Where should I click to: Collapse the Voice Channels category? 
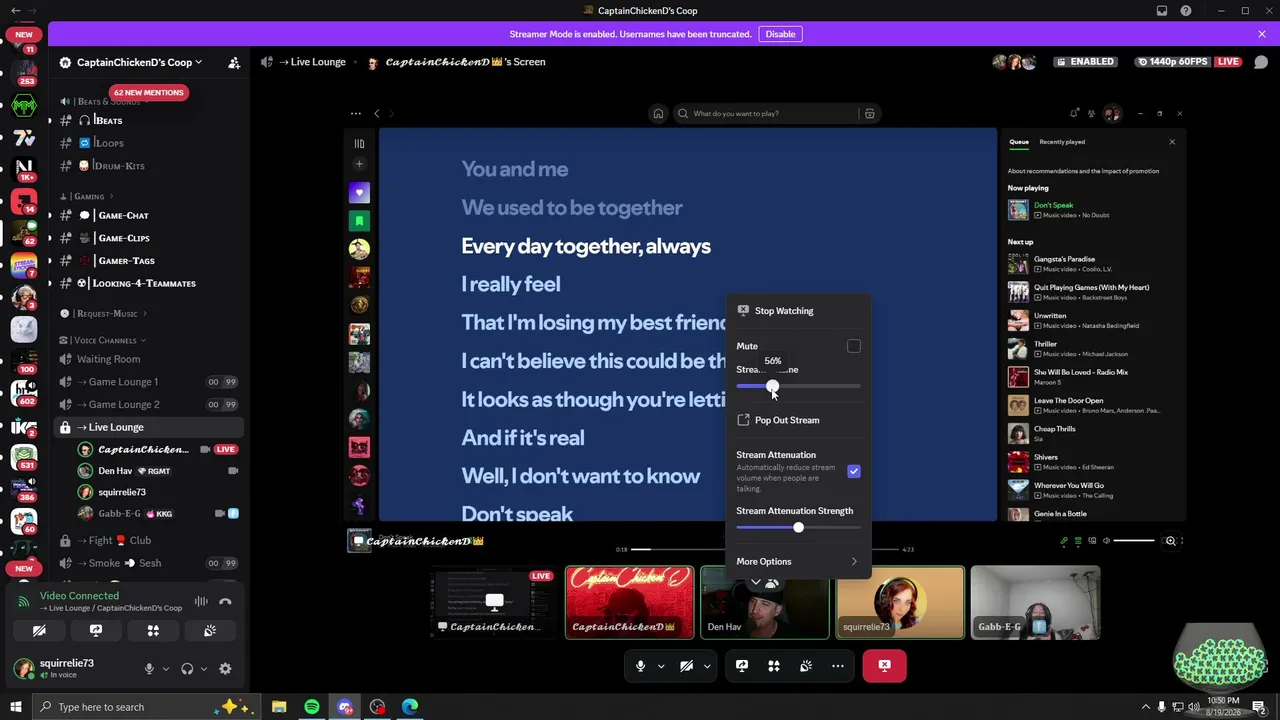click(x=102, y=340)
